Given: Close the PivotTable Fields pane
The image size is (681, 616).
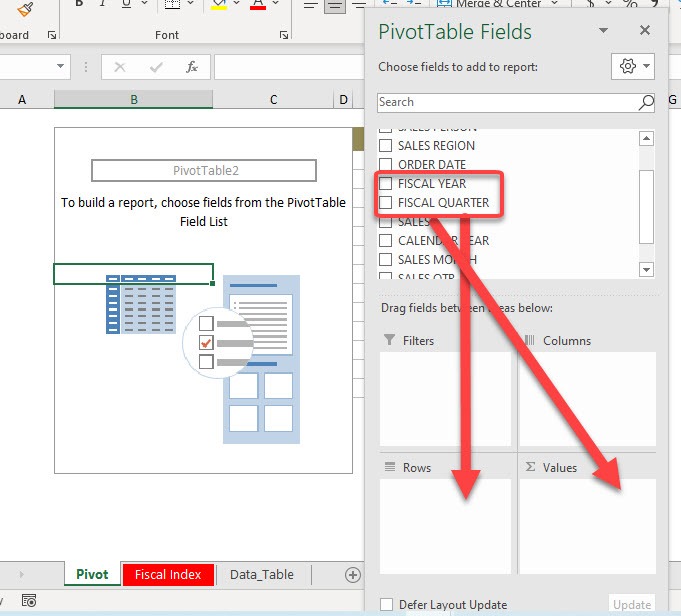Looking at the screenshot, I should click(645, 30).
